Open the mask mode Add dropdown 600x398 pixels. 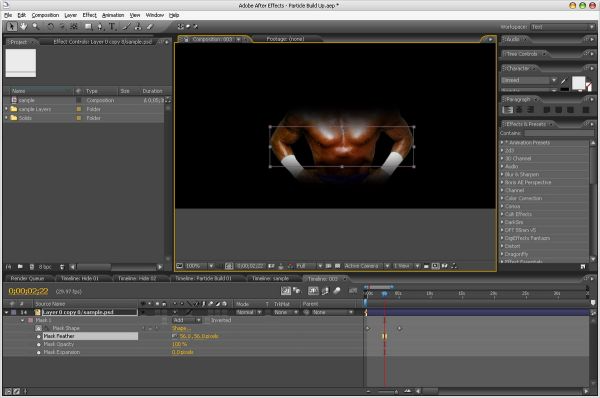click(x=187, y=320)
